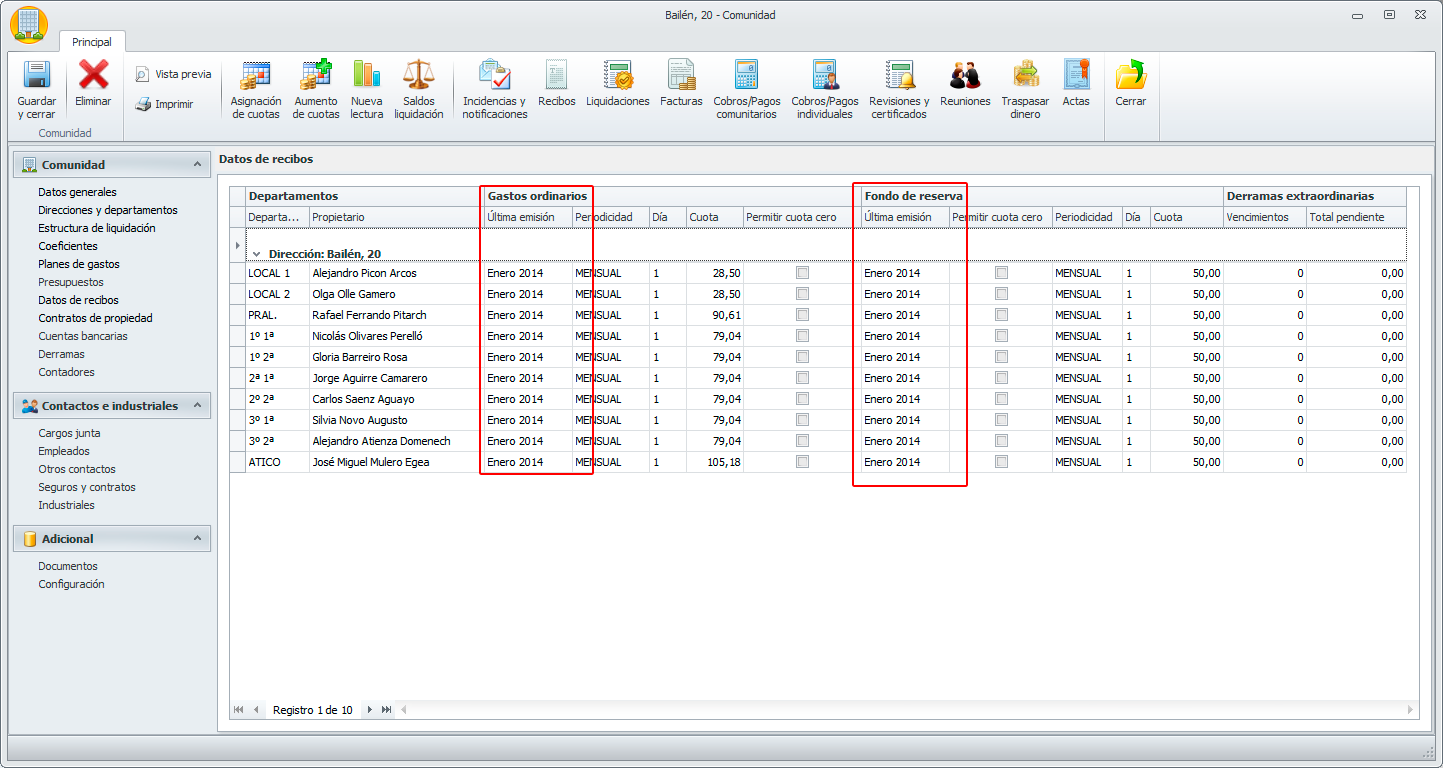Open Documentos in sidebar
Image resolution: width=1443 pixels, height=768 pixels.
click(68, 566)
